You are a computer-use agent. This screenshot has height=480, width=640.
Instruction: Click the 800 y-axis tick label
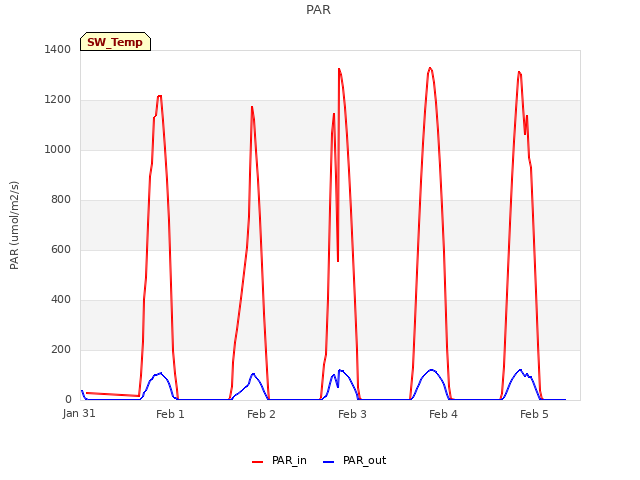61,200
